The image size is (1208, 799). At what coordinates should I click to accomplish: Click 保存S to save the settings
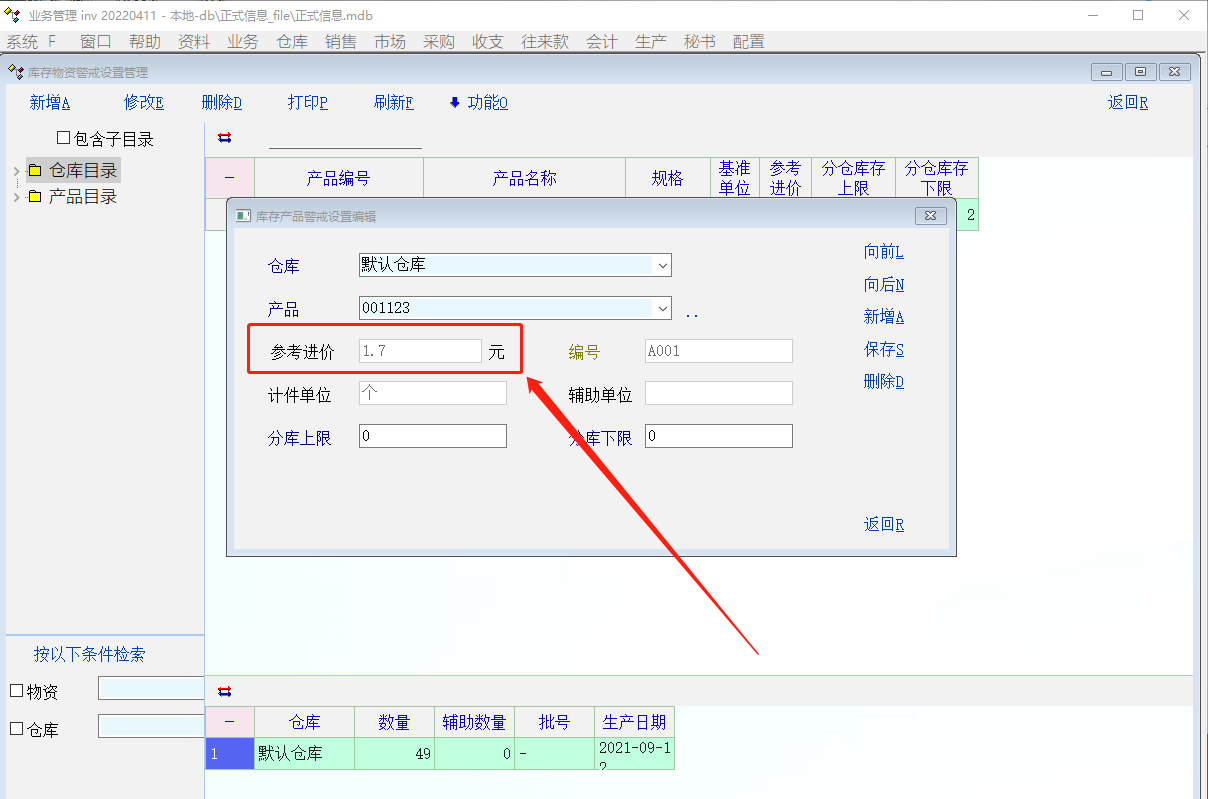coord(884,349)
